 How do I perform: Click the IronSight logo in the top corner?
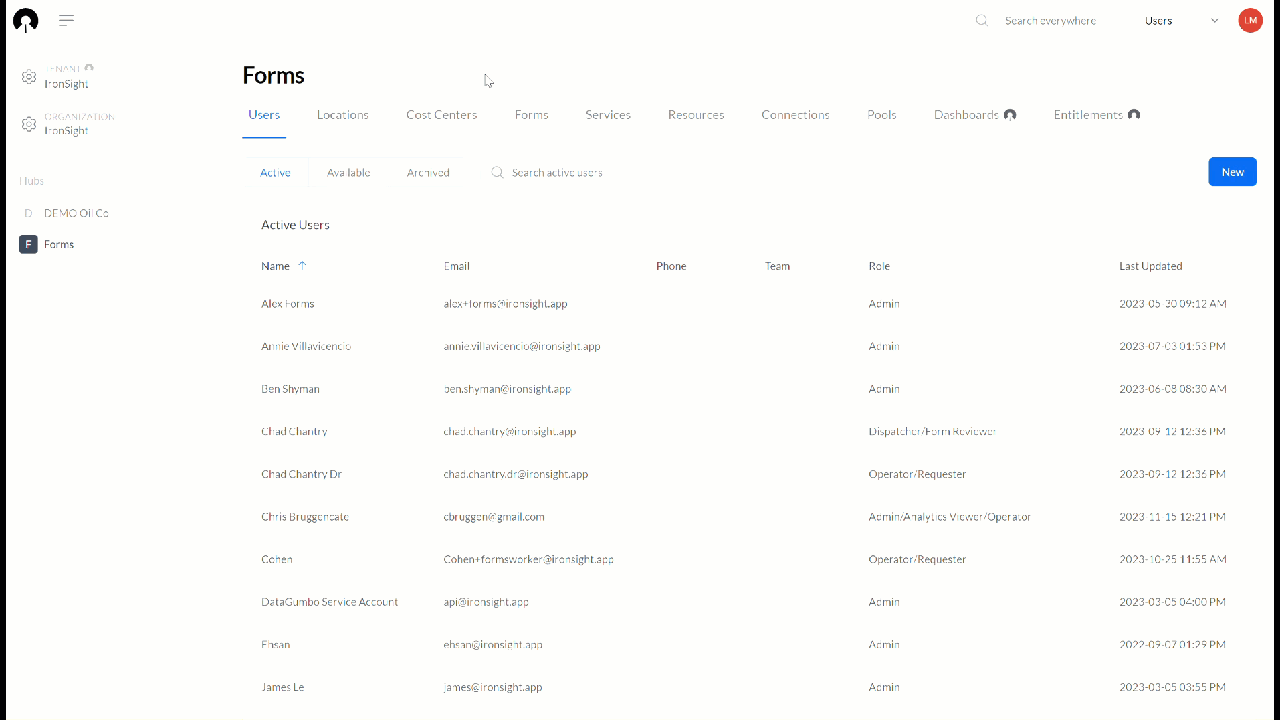pyautogui.click(x=24, y=20)
